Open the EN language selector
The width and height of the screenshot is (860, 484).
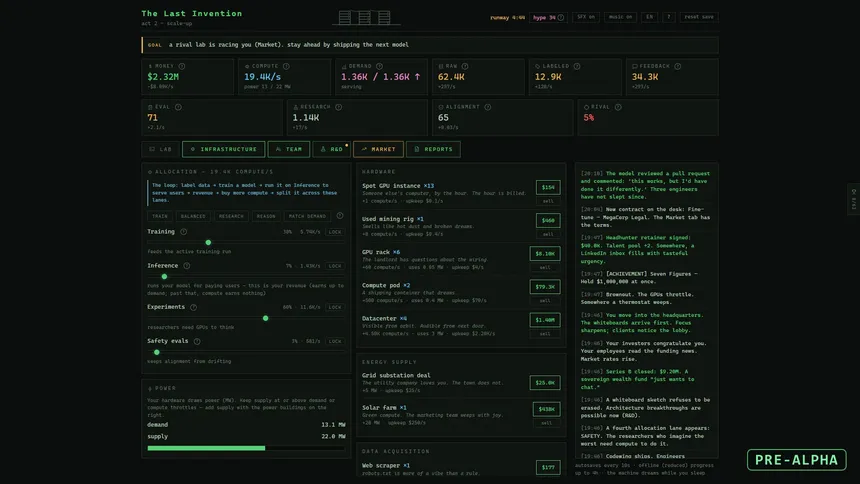(x=649, y=17)
